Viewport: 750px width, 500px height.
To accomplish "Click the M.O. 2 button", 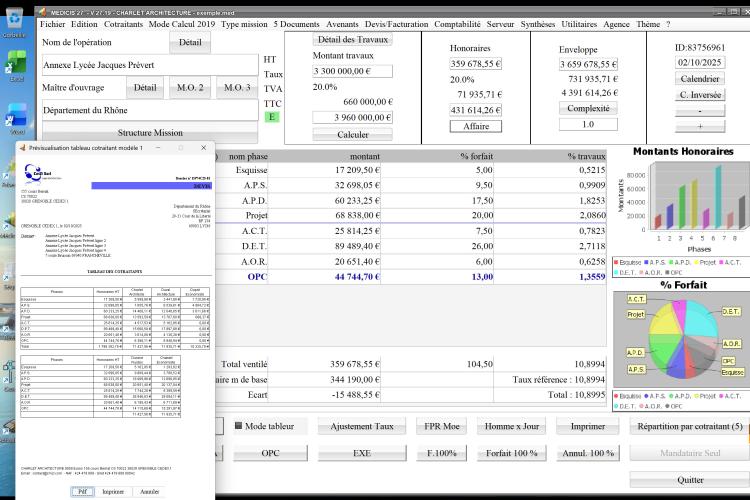I will pyautogui.click(x=190, y=88).
